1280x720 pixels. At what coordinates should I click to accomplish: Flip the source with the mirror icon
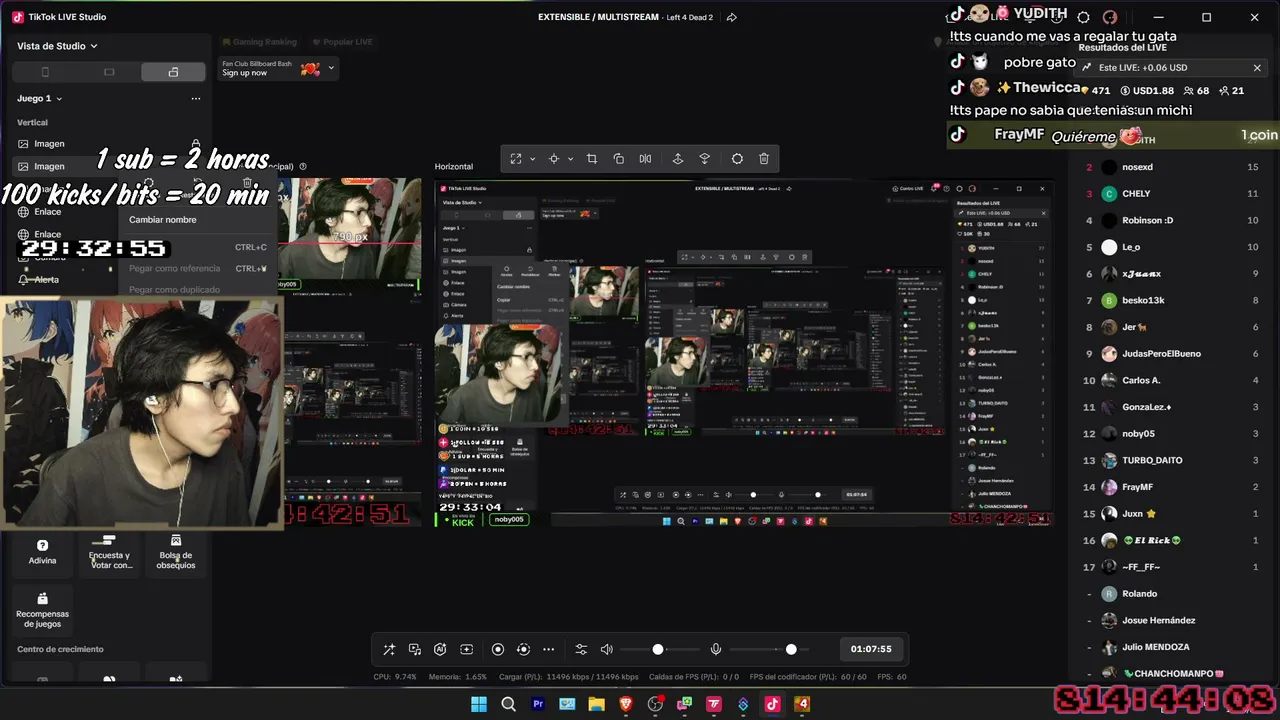click(645, 159)
